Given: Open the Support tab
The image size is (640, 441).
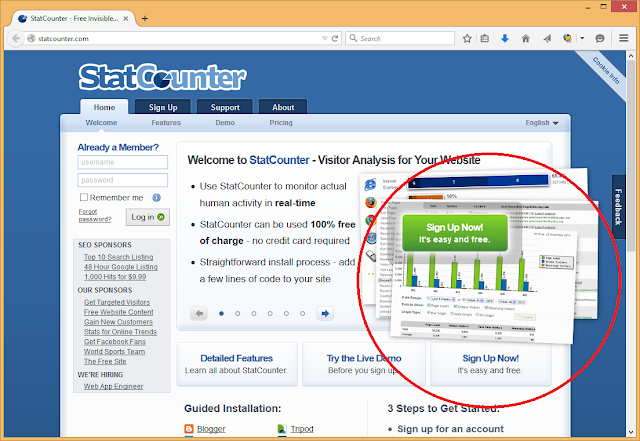Looking at the screenshot, I should pyautogui.click(x=225, y=107).
